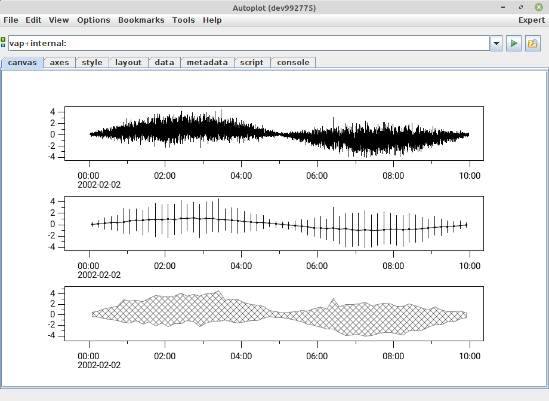Switch to the script tab
Screen dimensions: 549x401
click(251, 62)
